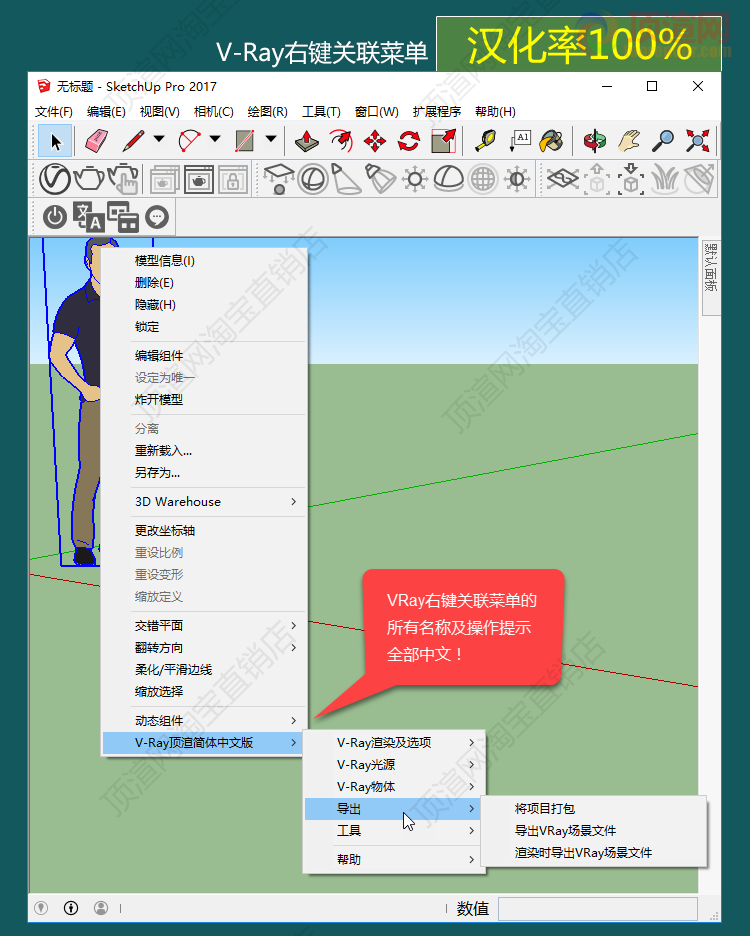The width and height of the screenshot is (750, 936).
Task: Select the Rectangle shape tool
Action: (x=245, y=141)
